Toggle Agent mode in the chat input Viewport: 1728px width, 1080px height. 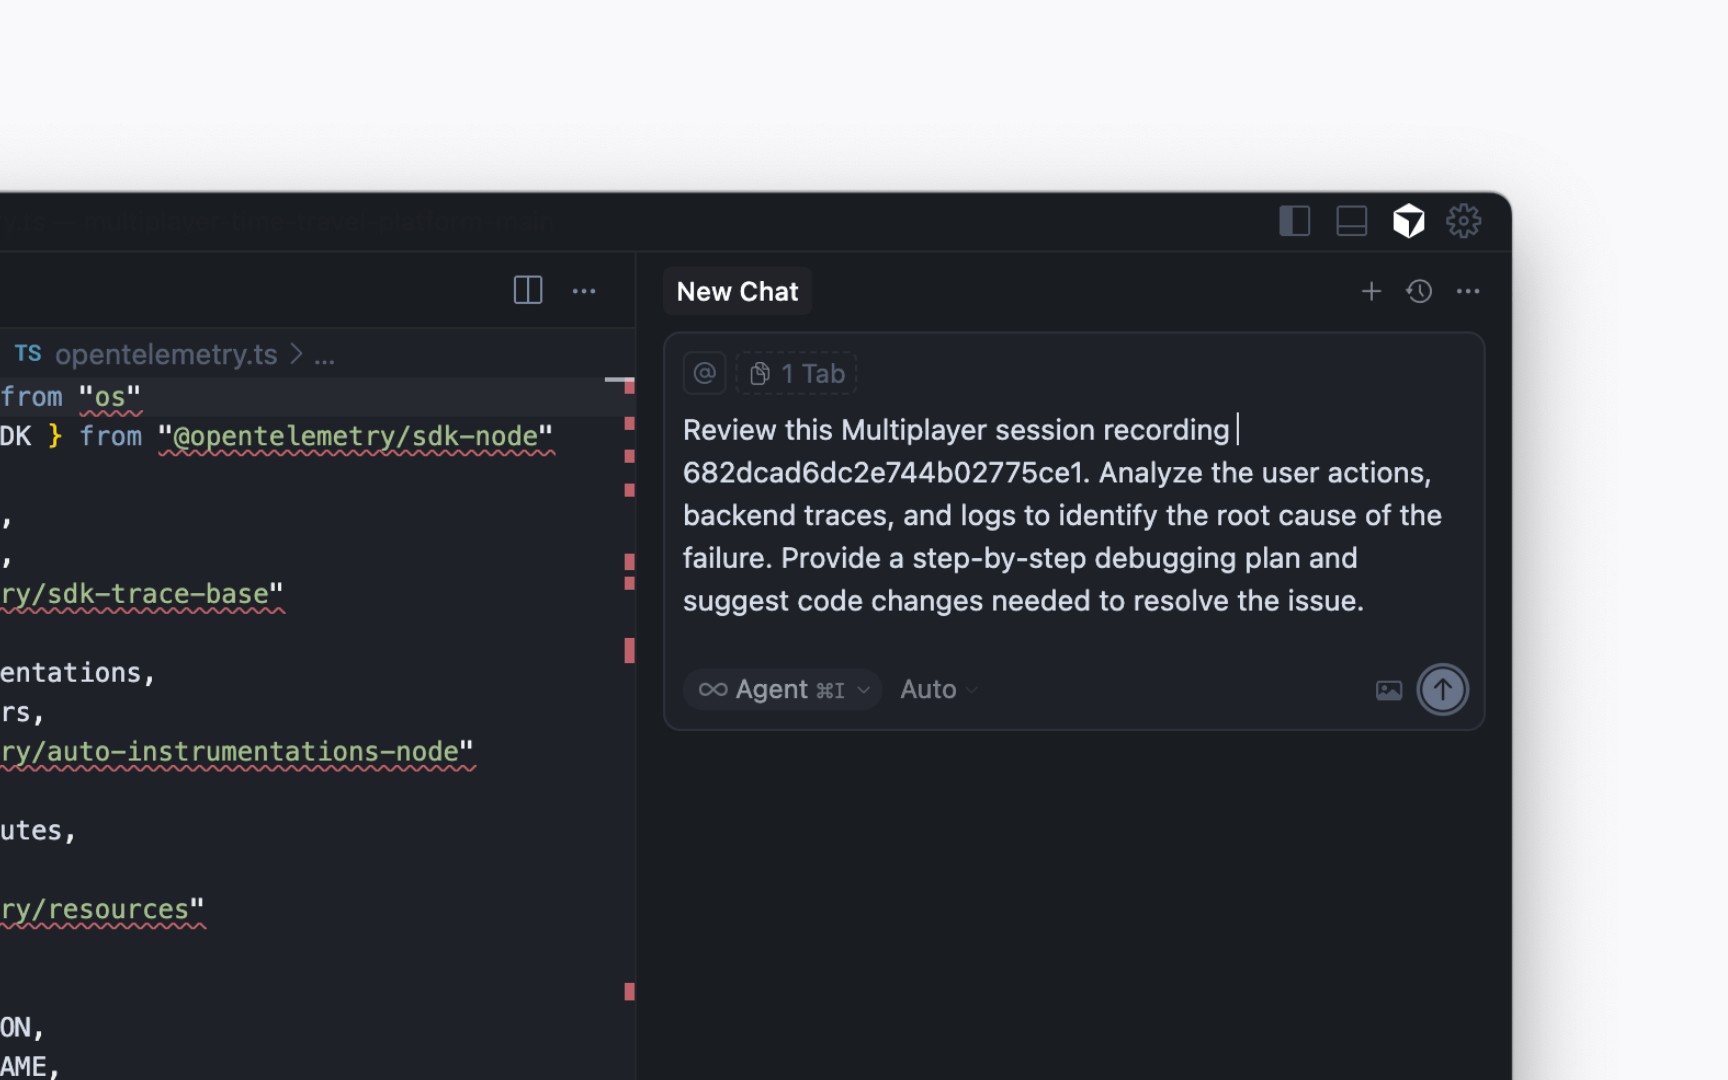[772, 689]
